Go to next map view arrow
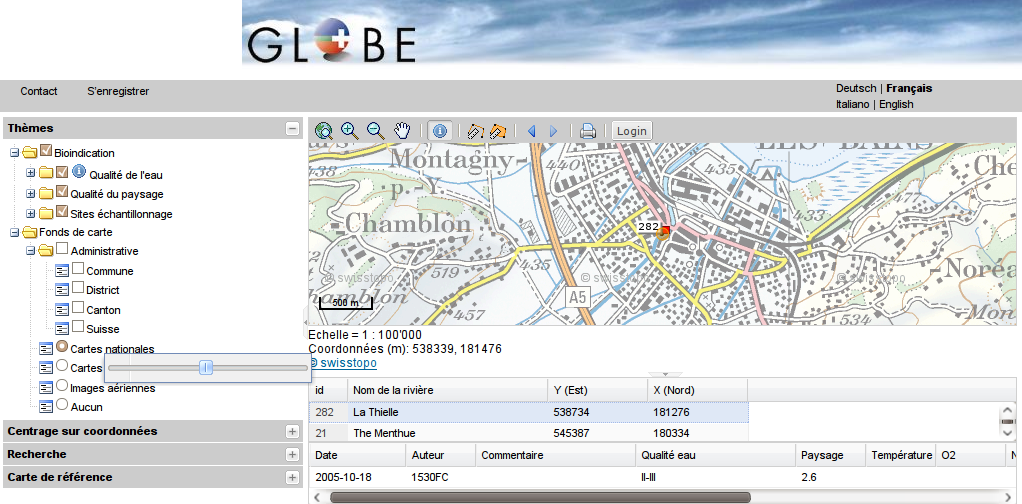1022x504 pixels. pos(553,132)
